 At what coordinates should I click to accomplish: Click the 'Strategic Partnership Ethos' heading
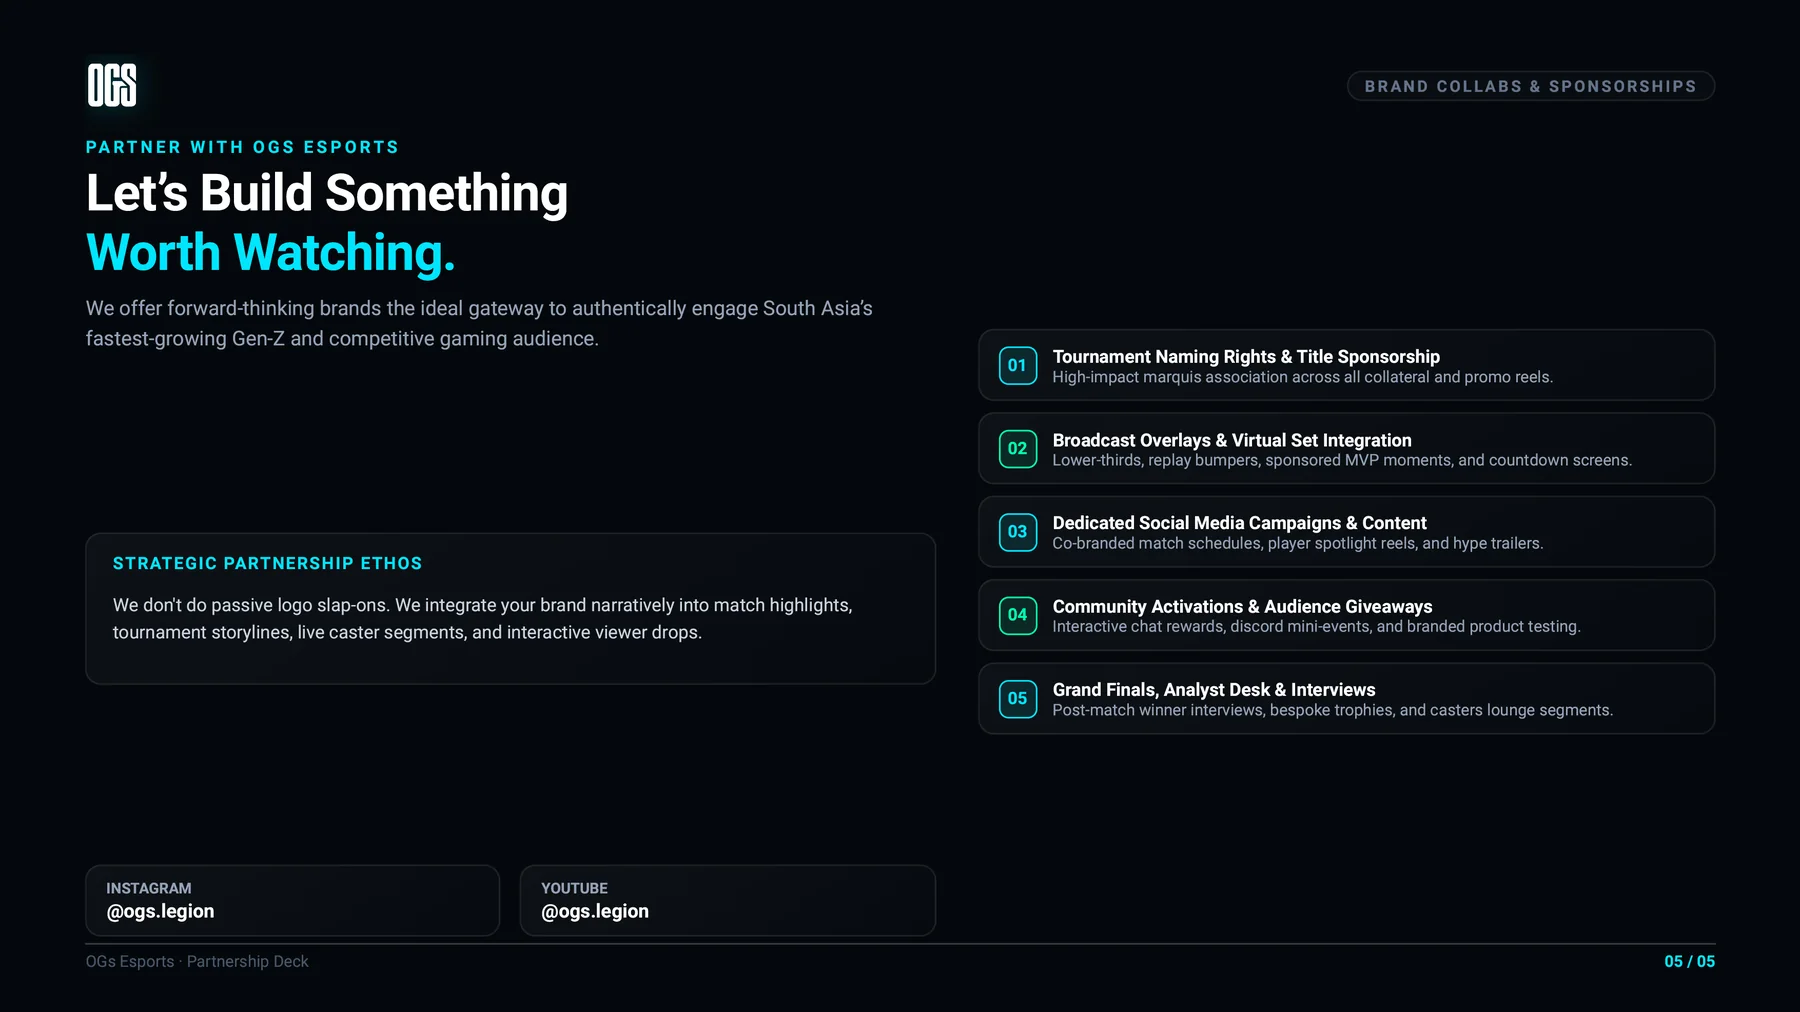click(x=267, y=563)
